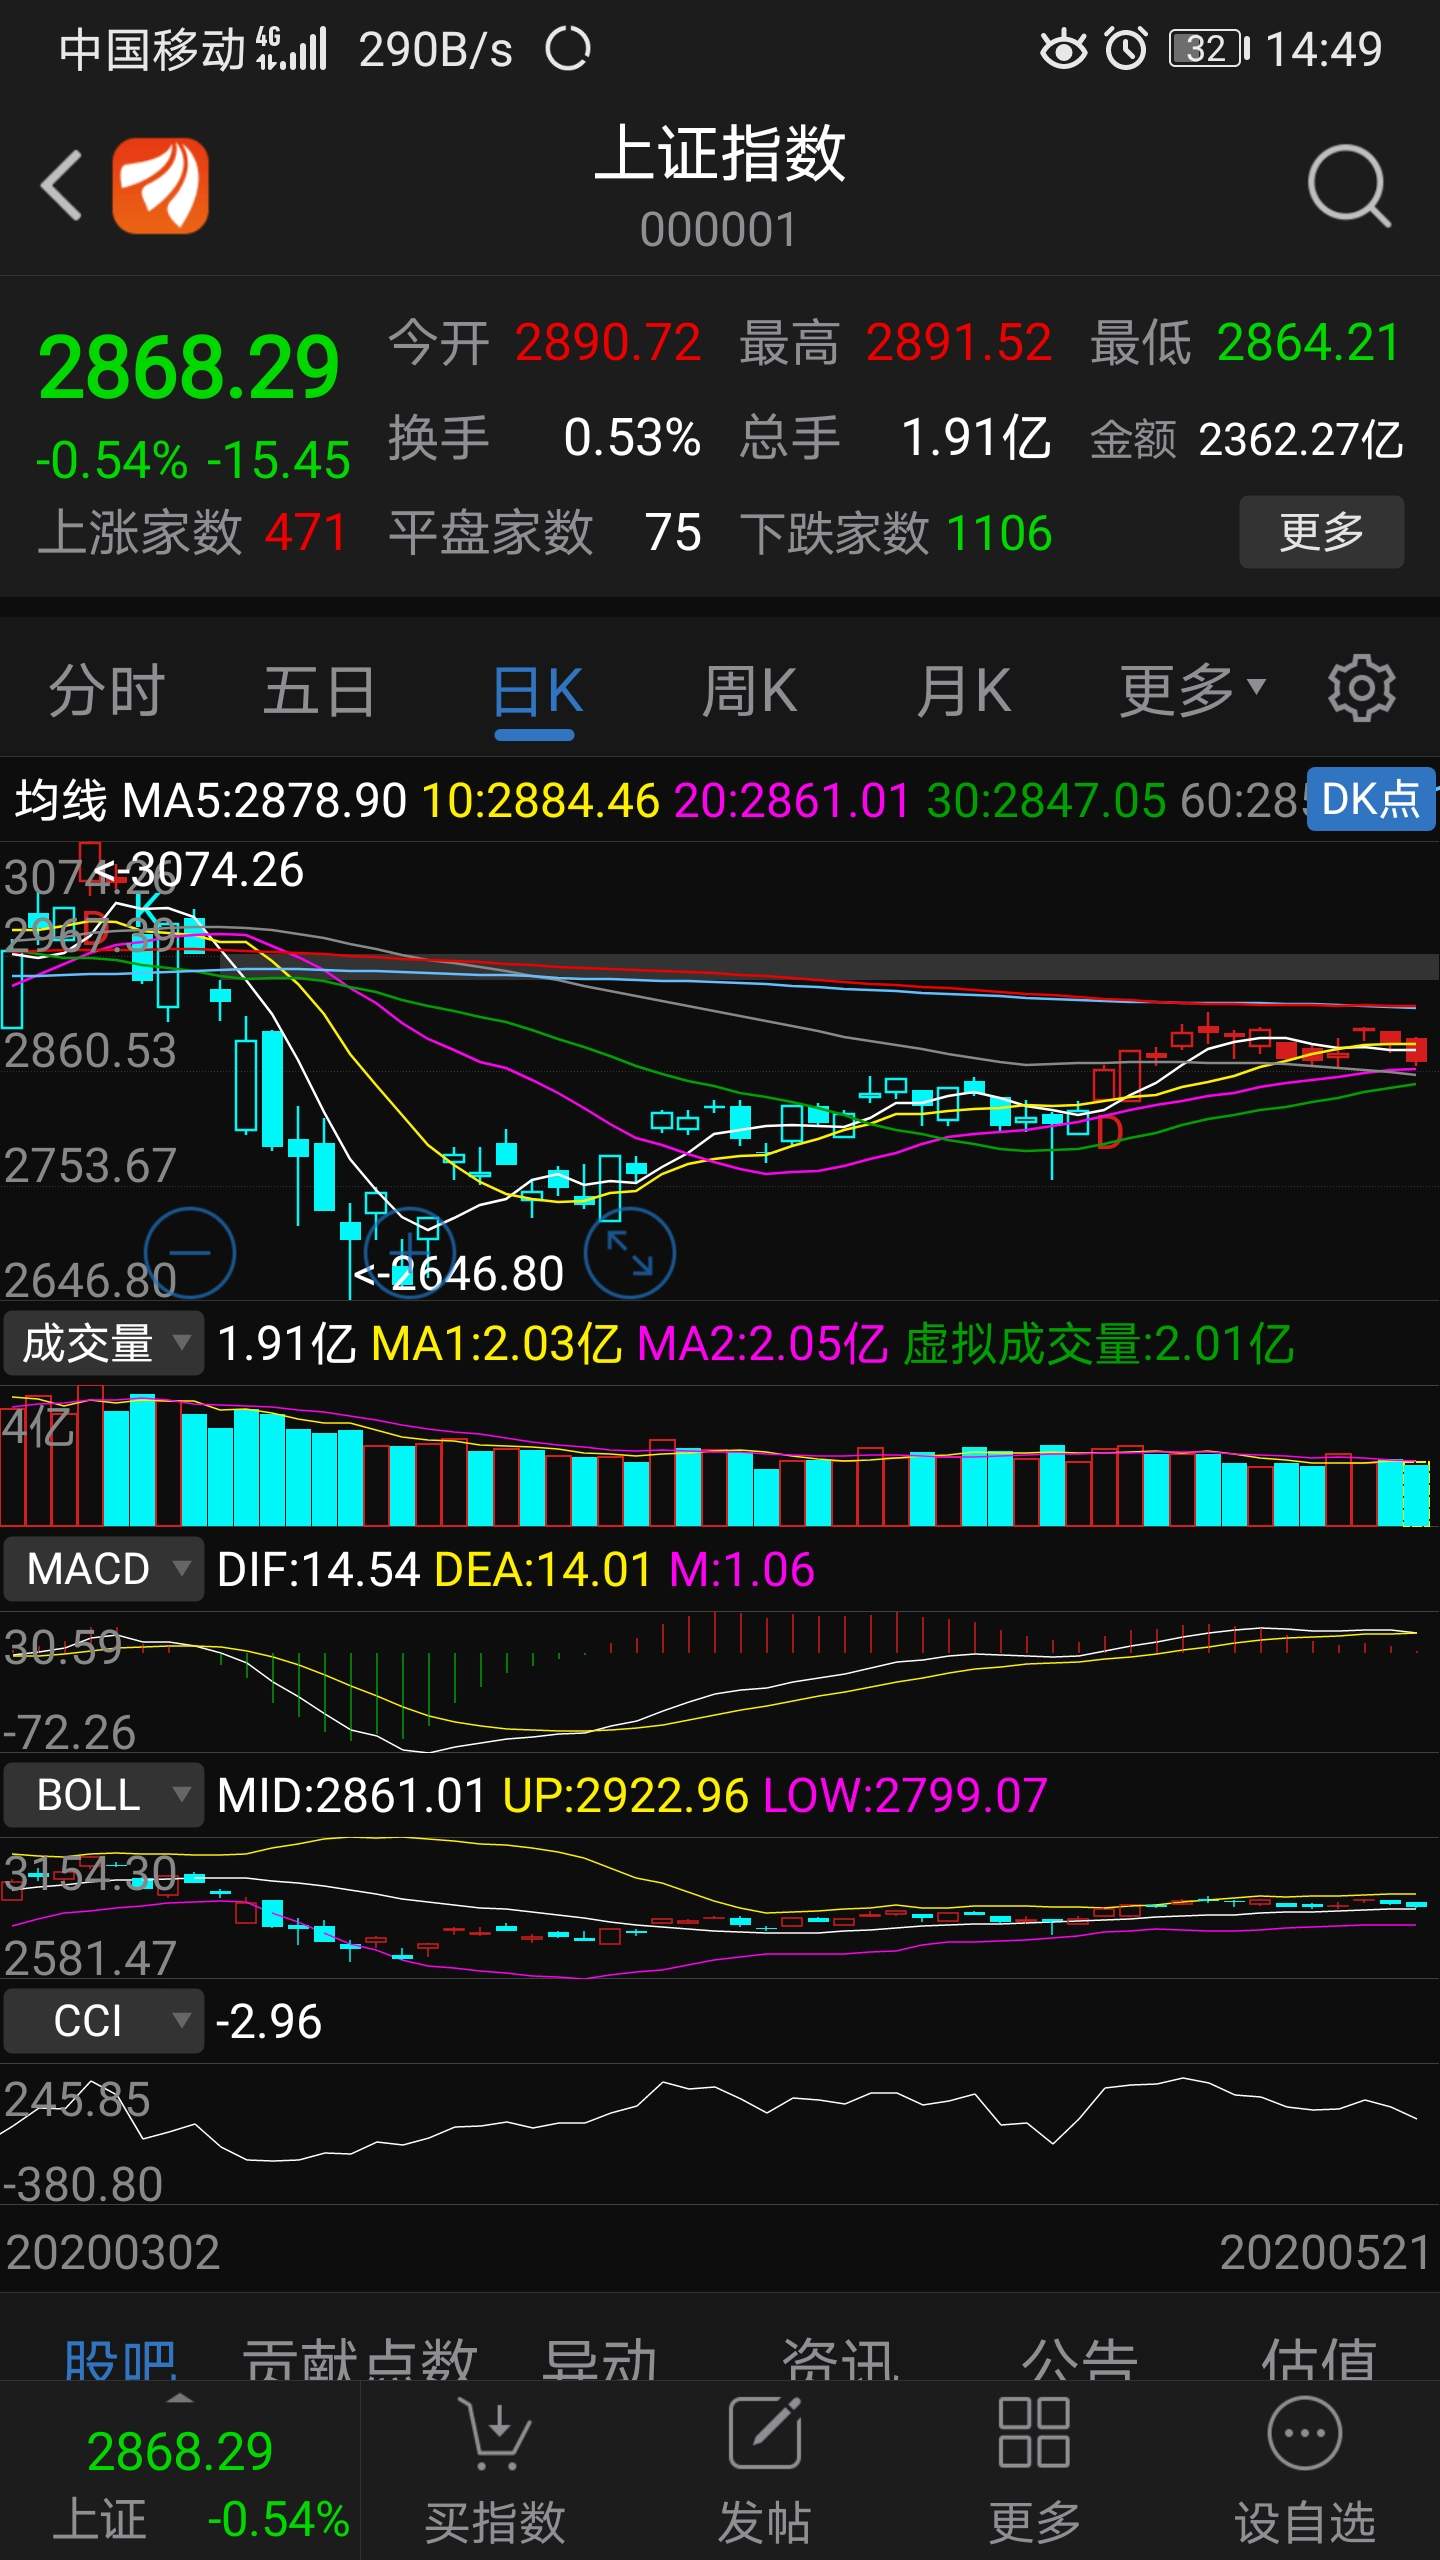The height and width of the screenshot is (2560, 1440).
Task: Open the 发帖 post icon
Action: pyautogui.click(x=765, y=2432)
